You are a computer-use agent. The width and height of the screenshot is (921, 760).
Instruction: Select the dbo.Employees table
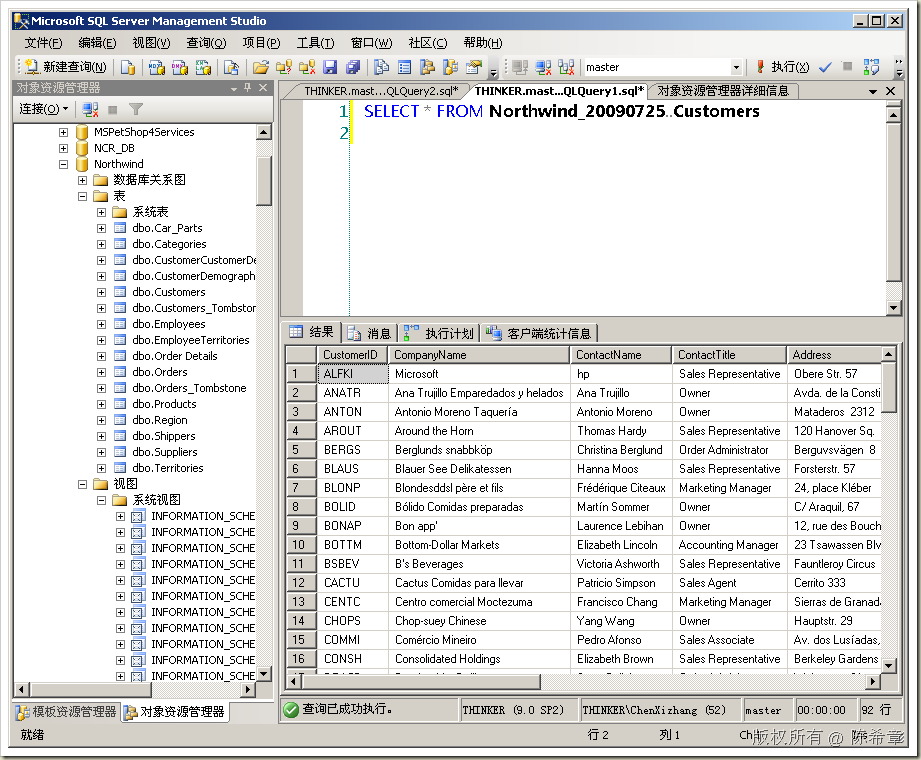169,324
